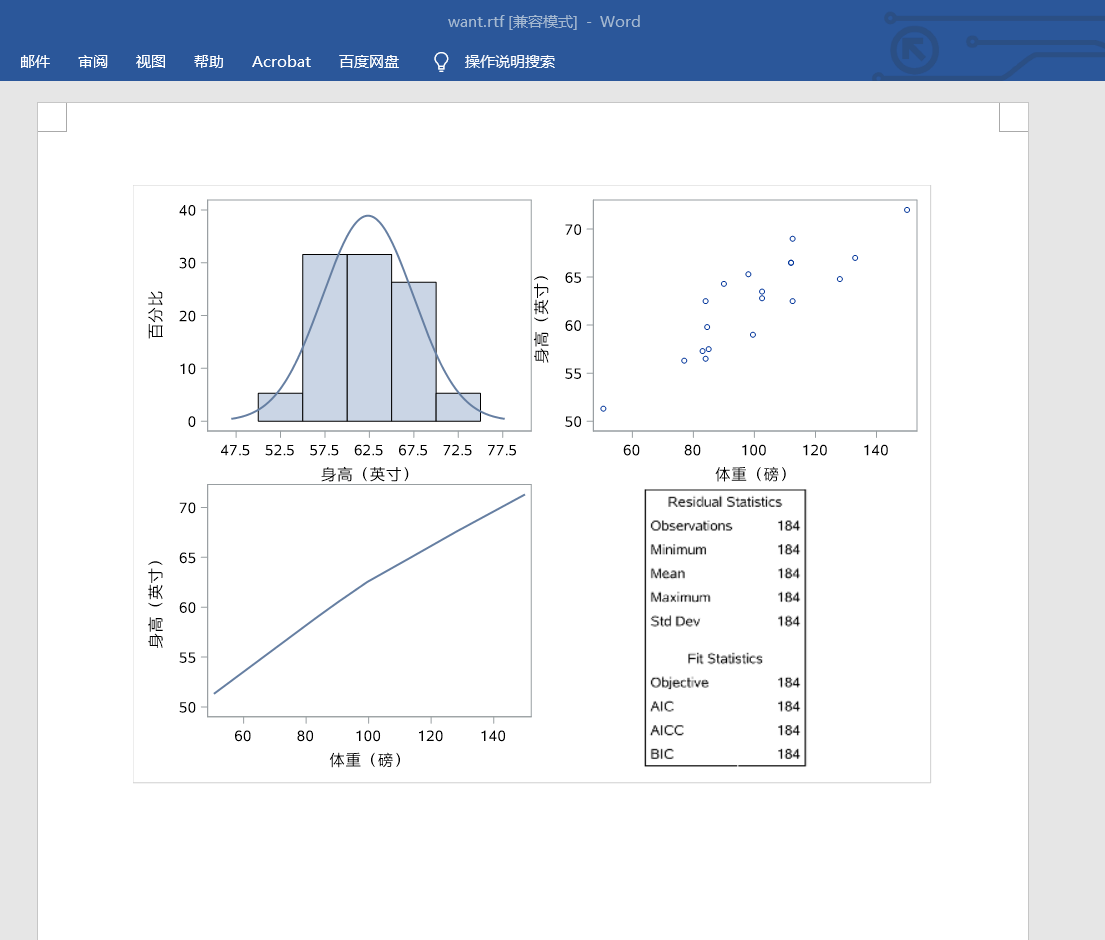Open the 邮件 ribbon tab
This screenshot has width=1105, height=940.
pos(35,61)
